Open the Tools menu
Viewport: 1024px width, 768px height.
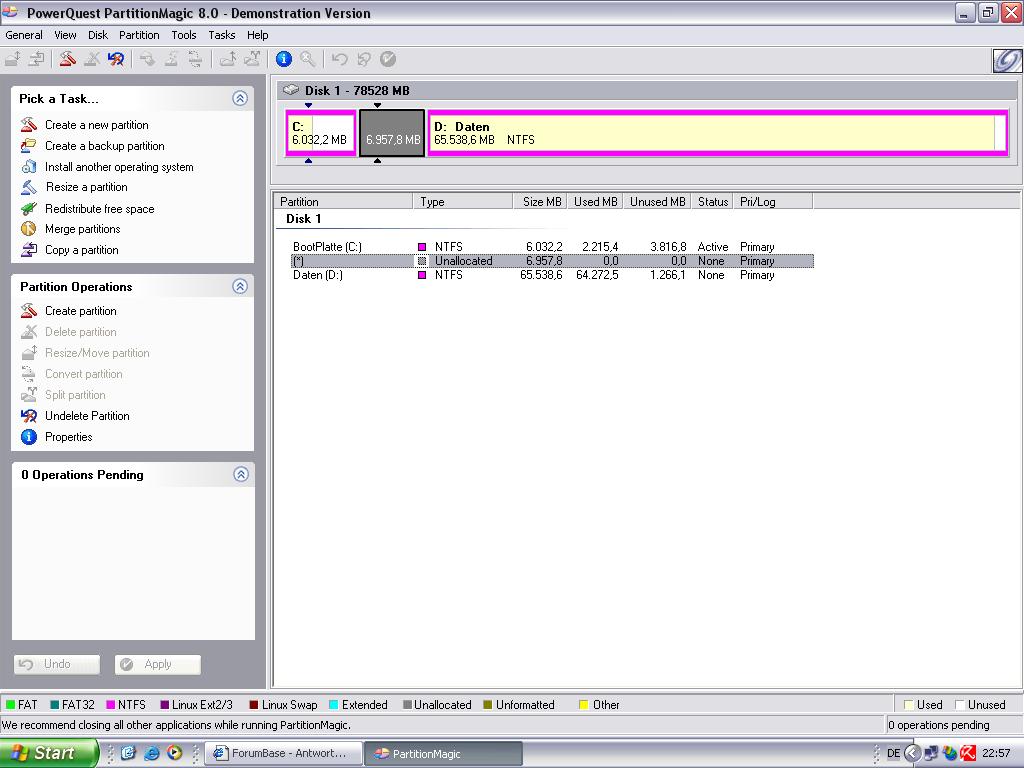pos(184,35)
